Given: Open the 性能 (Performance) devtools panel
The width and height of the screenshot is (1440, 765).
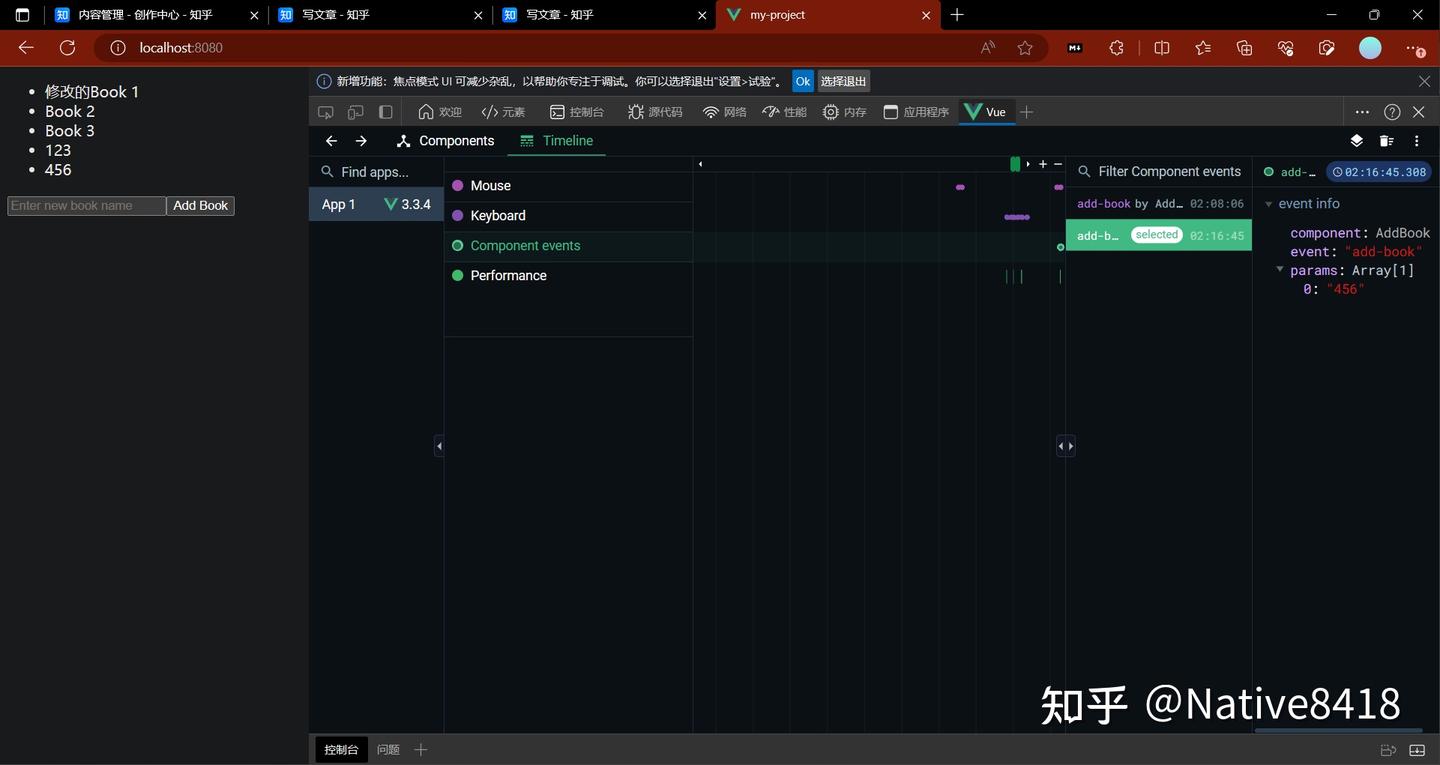Looking at the screenshot, I should (x=785, y=112).
